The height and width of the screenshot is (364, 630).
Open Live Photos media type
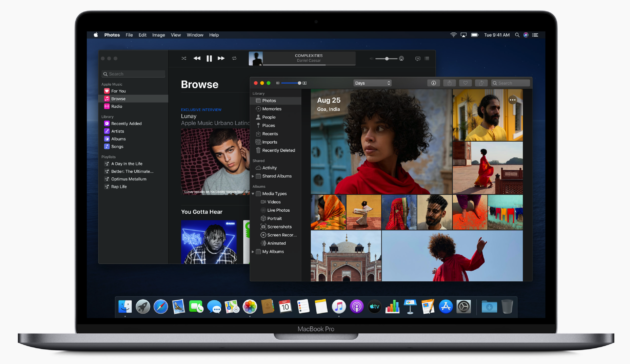click(276, 211)
